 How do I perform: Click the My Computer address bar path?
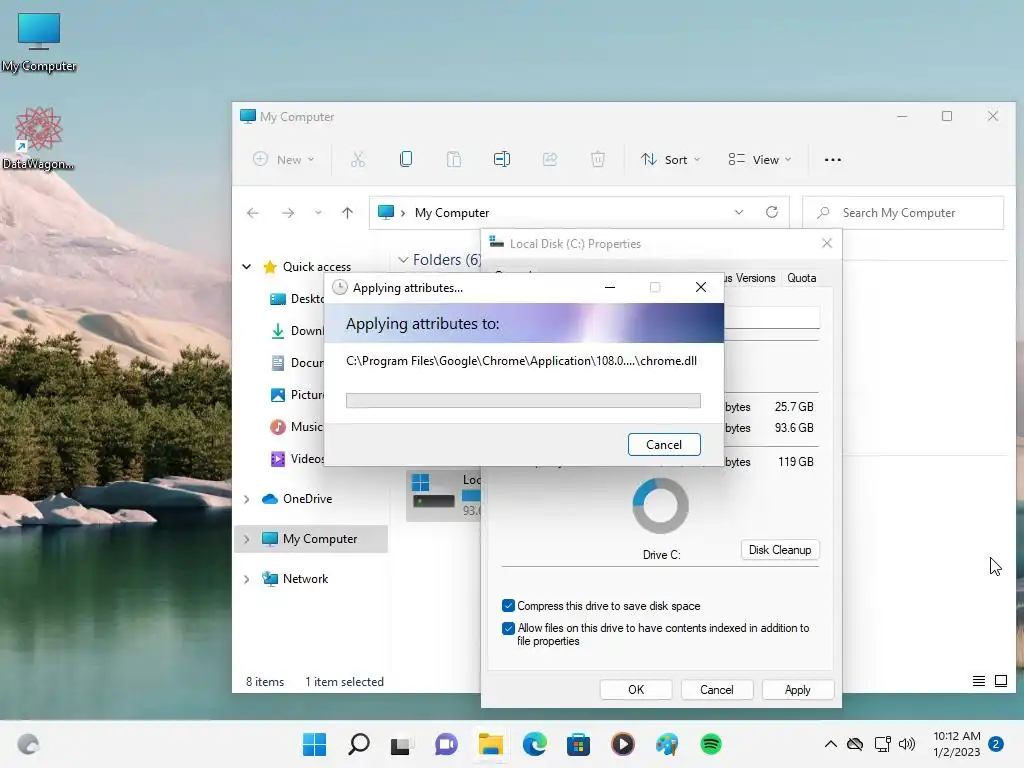(451, 213)
